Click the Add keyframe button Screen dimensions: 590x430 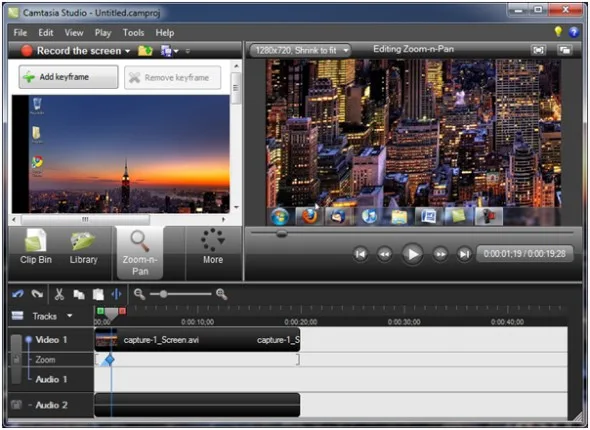tap(68, 77)
